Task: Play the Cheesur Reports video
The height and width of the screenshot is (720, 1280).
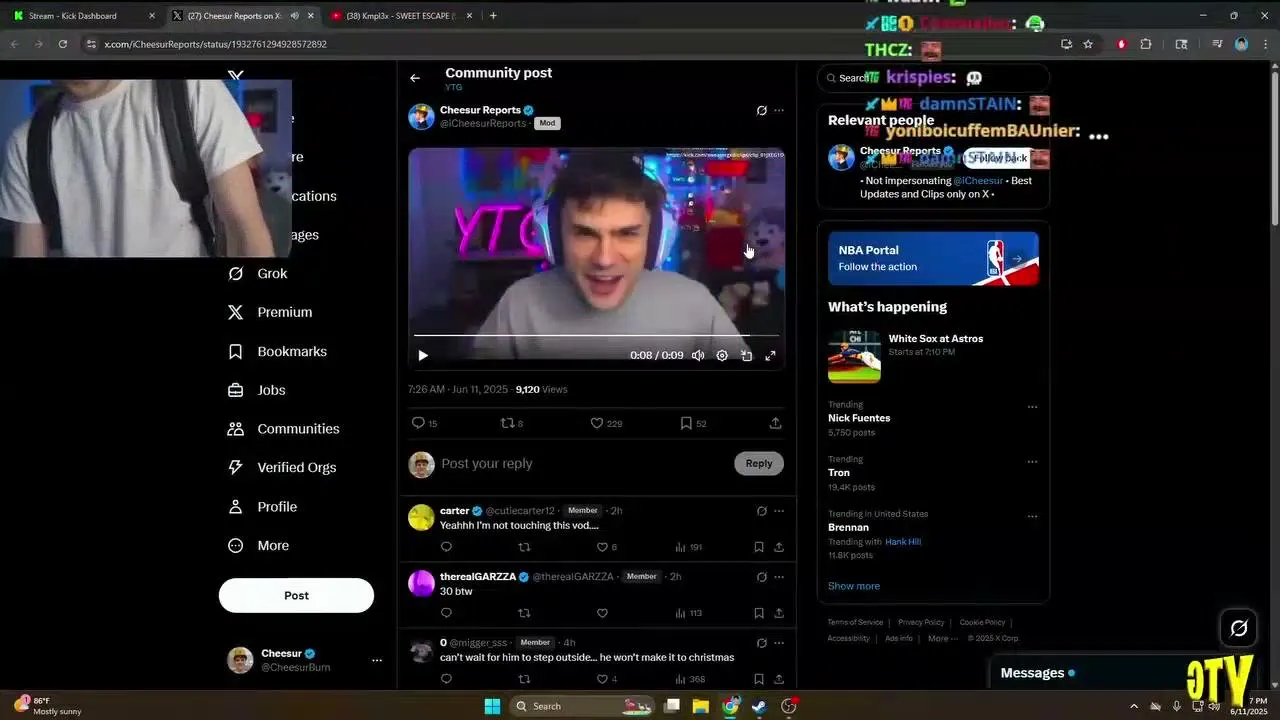Action: (423, 355)
